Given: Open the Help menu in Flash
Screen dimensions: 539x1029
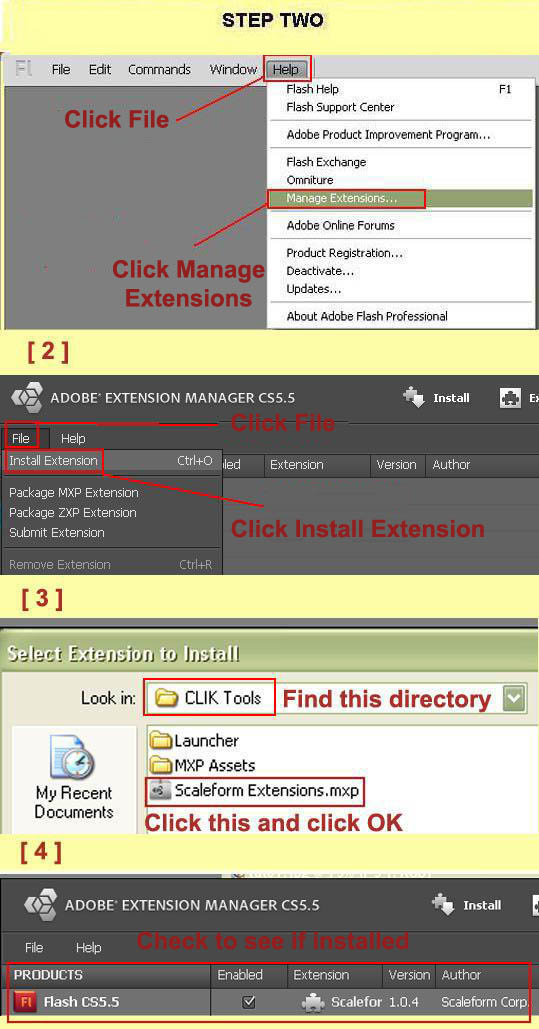Looking at the screenshot, I should [287, 69].
